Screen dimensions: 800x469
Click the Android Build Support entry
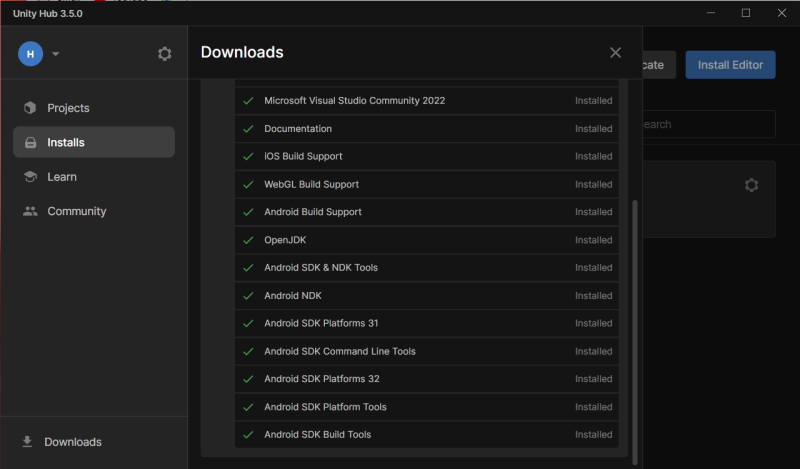click(x=427, y=212)
